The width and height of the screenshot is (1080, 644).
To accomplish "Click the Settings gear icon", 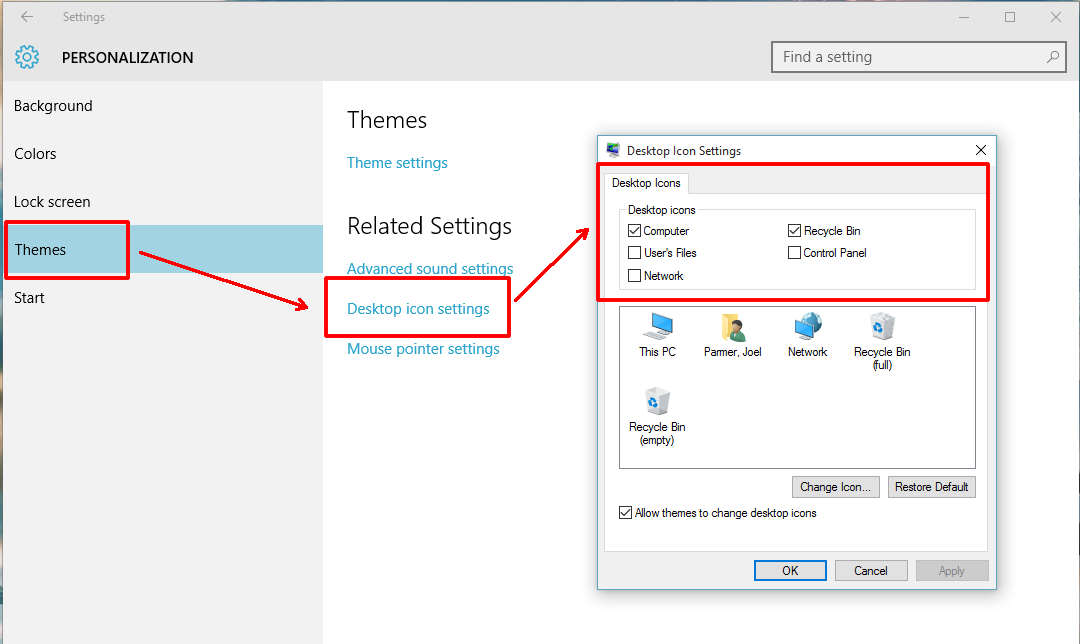I will [26, 57].
